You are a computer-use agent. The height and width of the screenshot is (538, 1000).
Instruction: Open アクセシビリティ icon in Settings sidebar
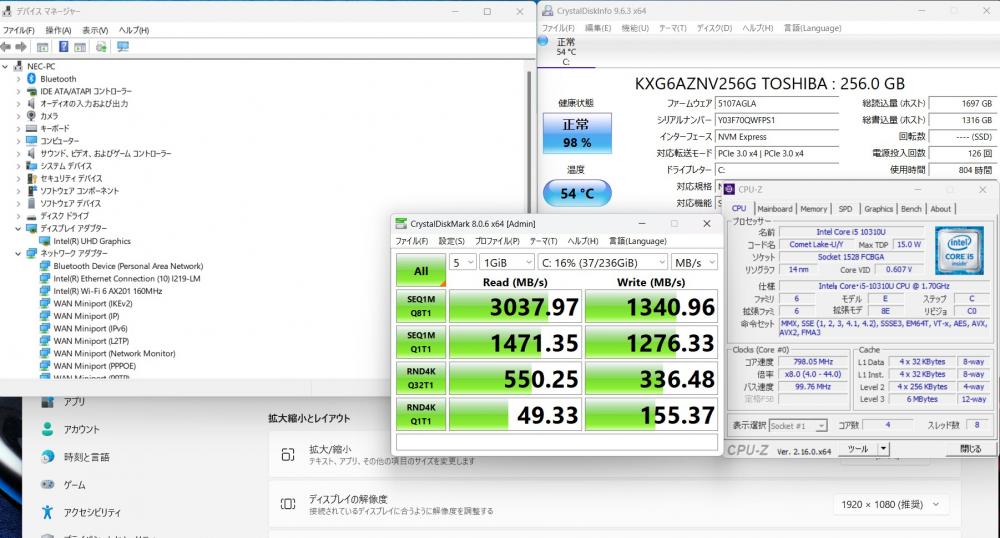47,512
